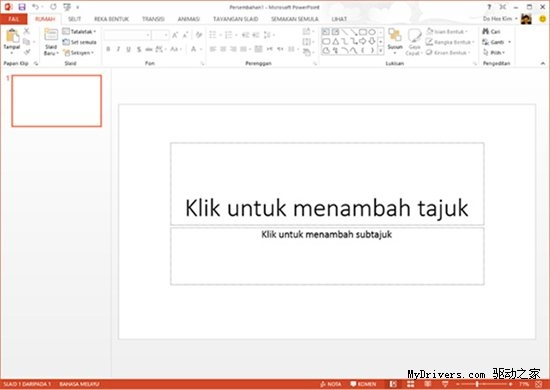This screenshot has height=390, width=550.
Task: Select the text box shape in gallery
Action: click(326, 32)
